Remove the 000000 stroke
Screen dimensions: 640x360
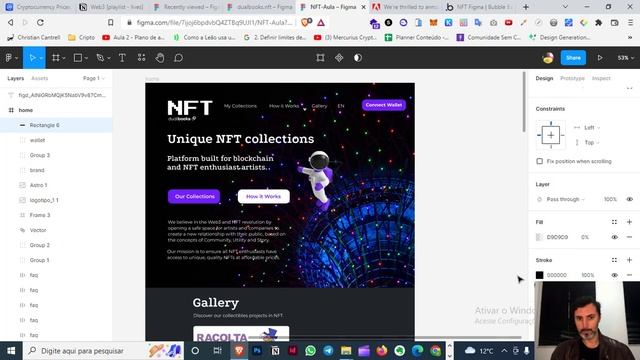pos(629,275)
